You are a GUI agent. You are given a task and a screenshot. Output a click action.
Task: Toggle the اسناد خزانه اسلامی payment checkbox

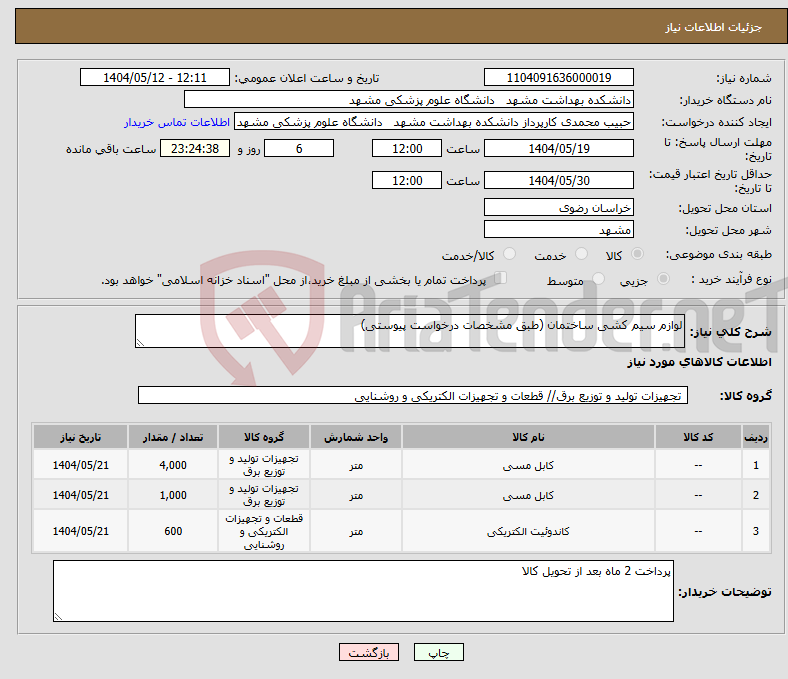(501, 278)
